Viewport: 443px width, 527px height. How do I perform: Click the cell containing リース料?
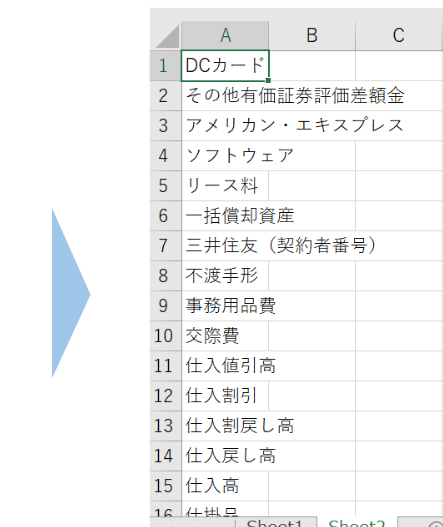pyautogui.click(x=225, y=186)
